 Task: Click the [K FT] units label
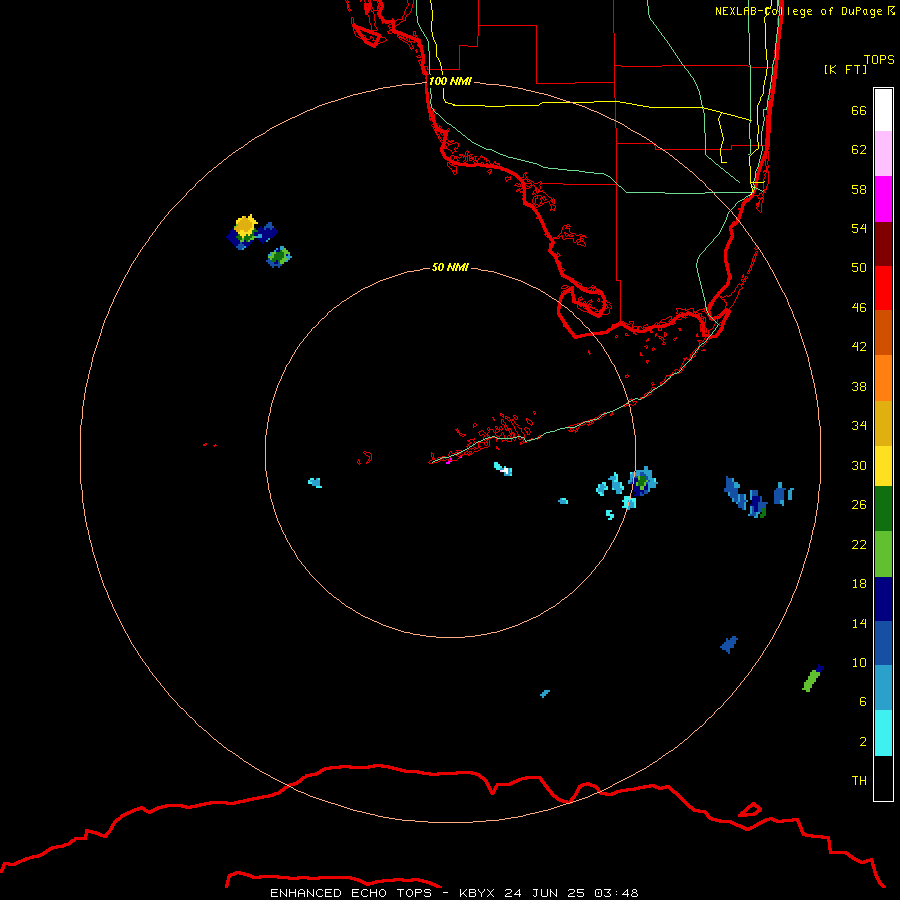(x=845, y=69)
